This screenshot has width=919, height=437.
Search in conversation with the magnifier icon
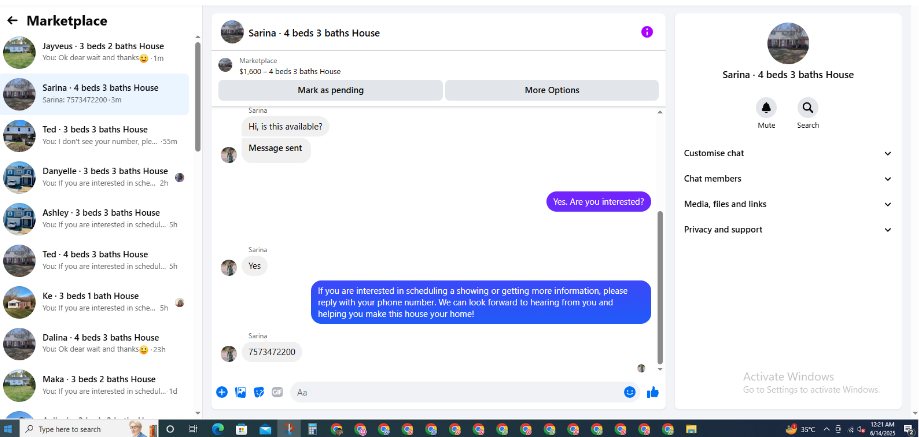808,108
